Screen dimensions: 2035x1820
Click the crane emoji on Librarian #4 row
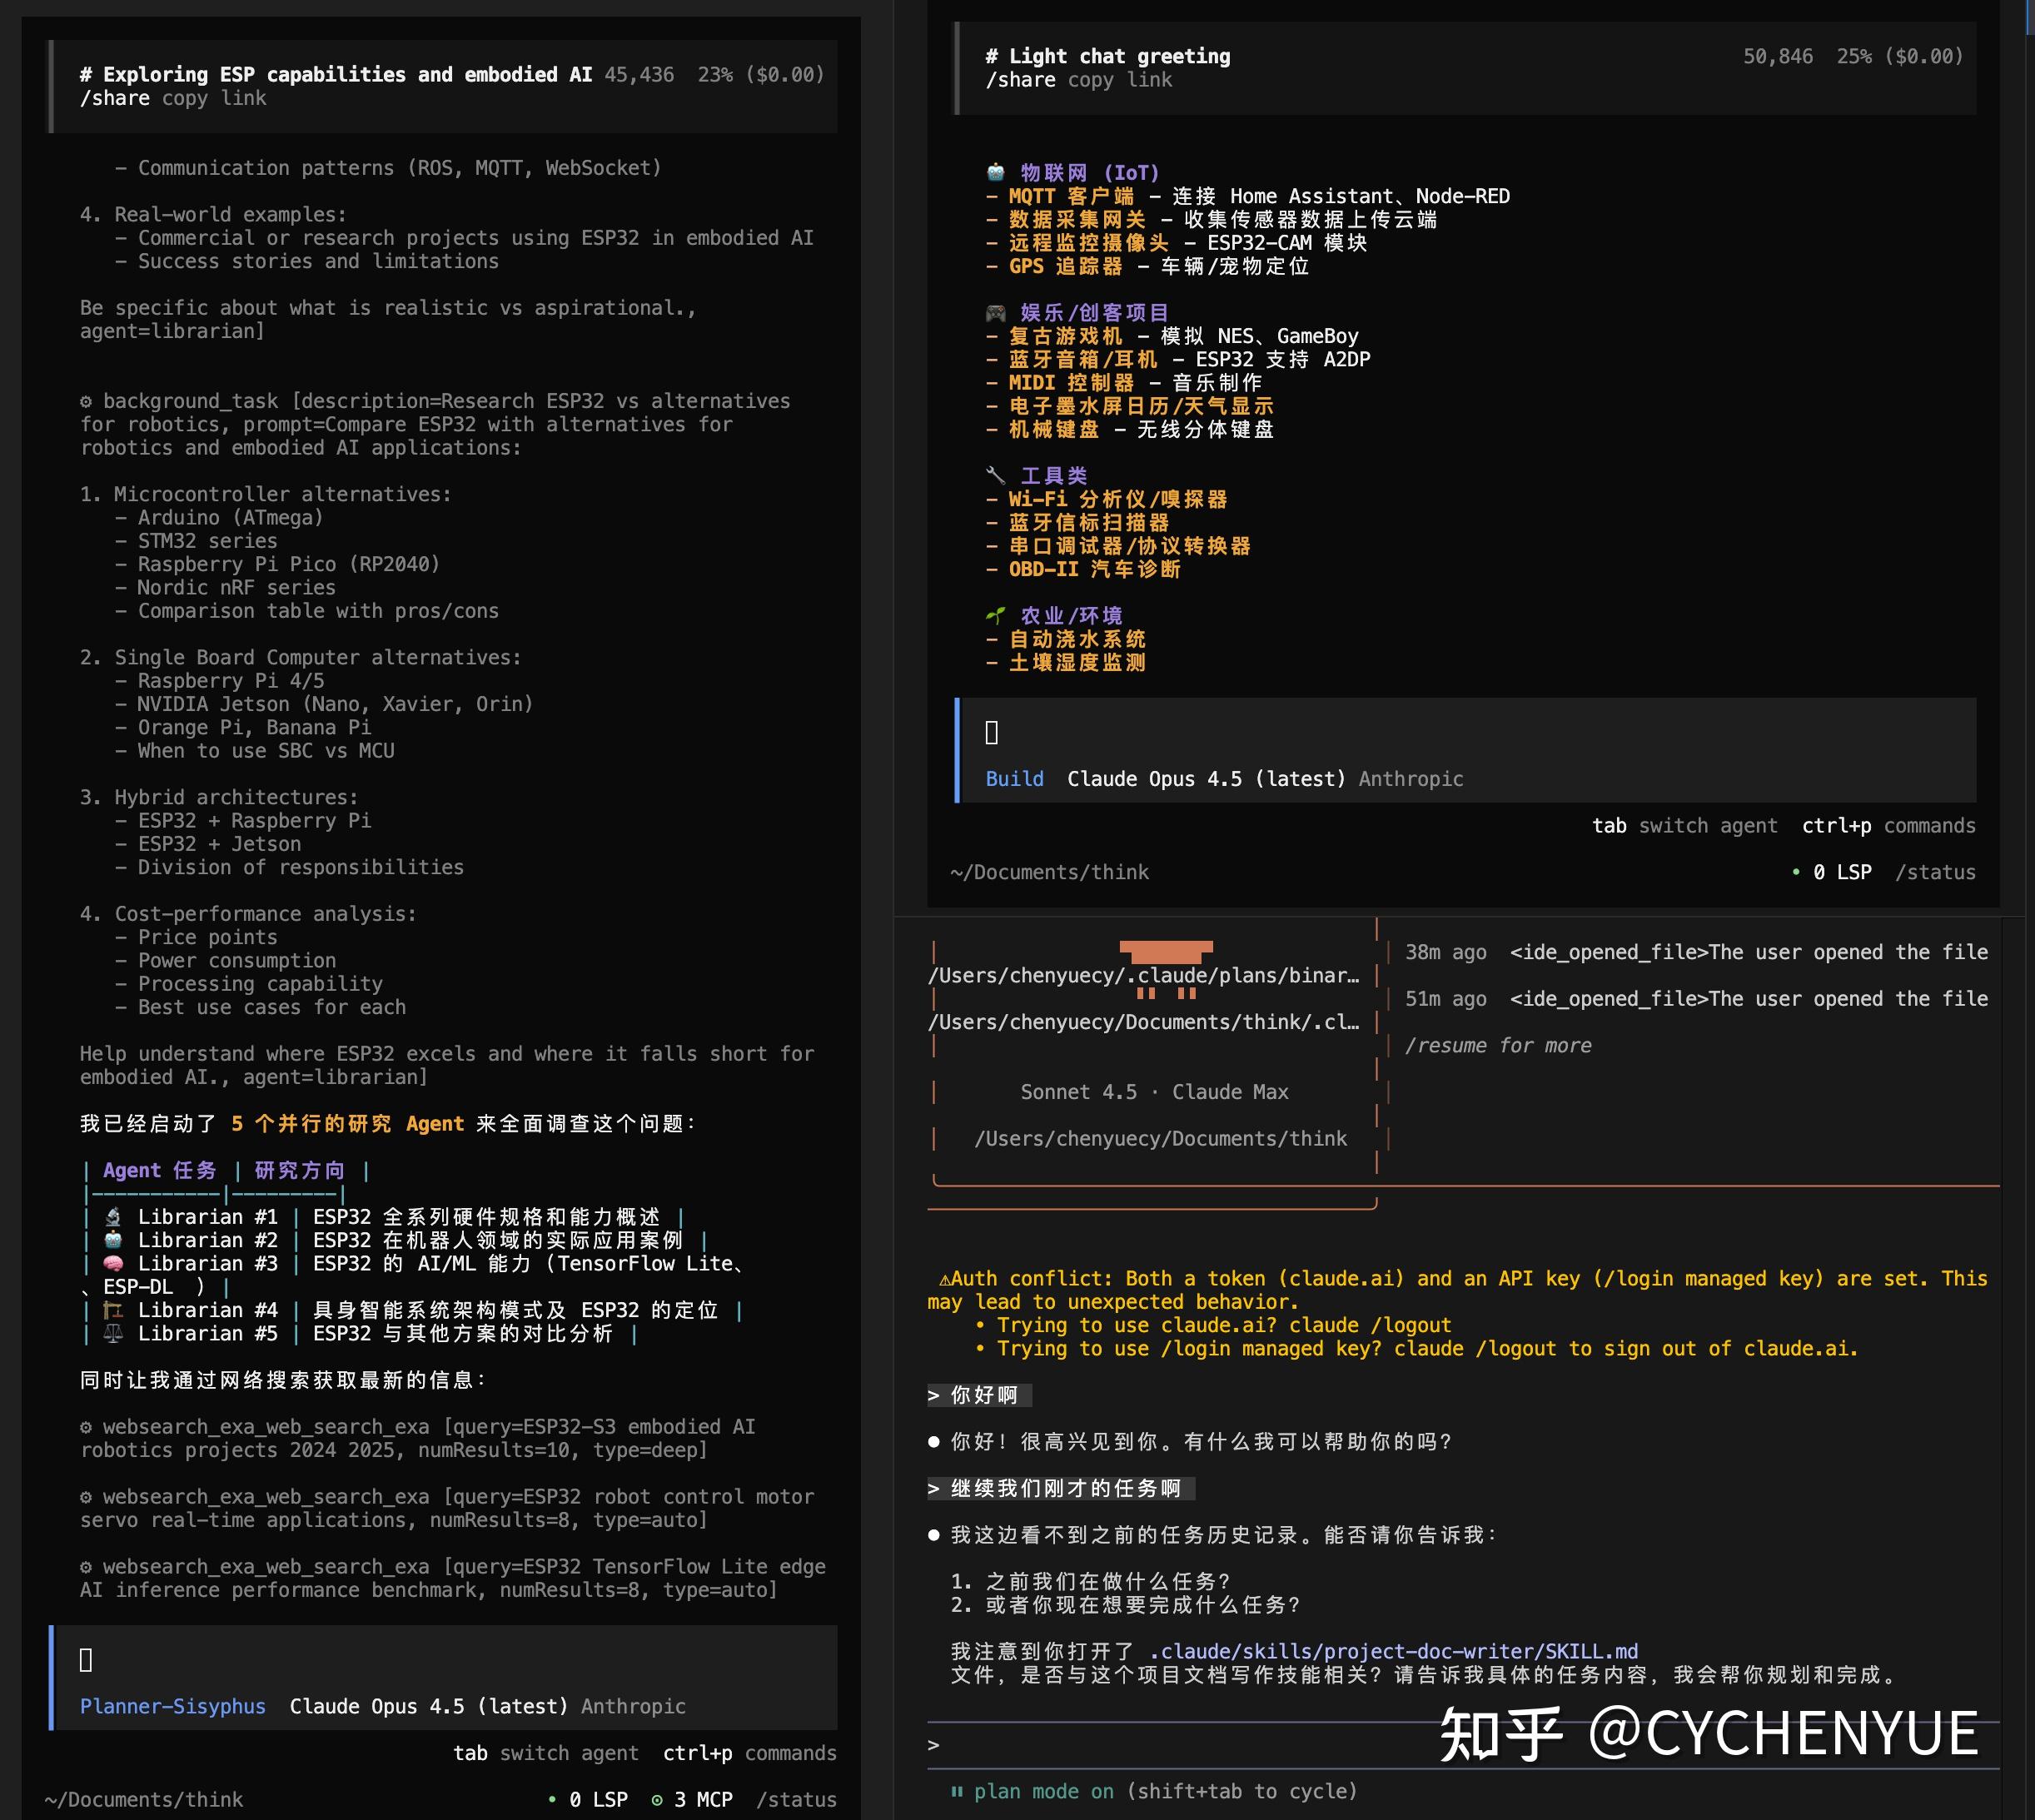pyautogui.click(x=113, y=1309)
